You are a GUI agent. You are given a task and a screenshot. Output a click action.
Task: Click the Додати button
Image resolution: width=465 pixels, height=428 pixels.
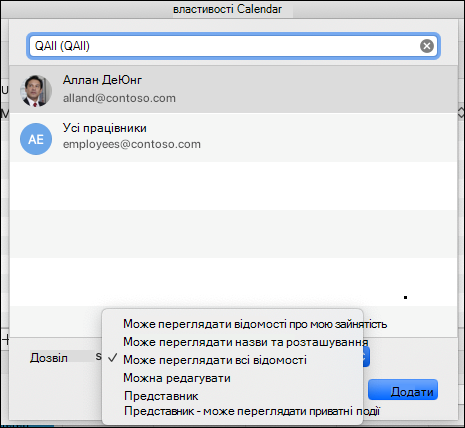click(403, 390)
